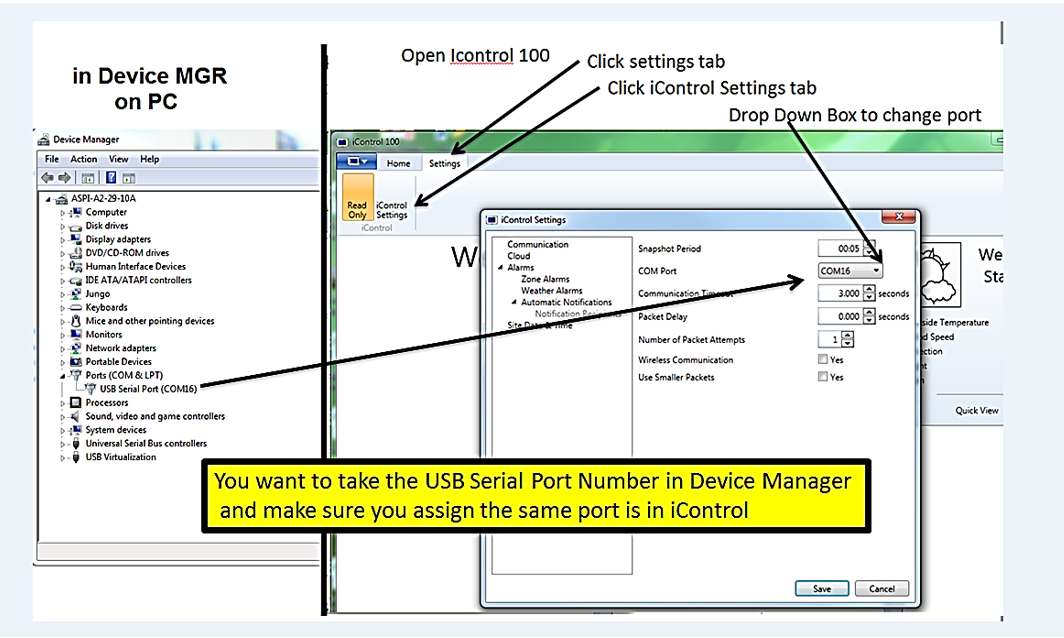Select the Disk drives icon in tree
This screenshot has width=1064, height=638.
click(x=76, y=226)
